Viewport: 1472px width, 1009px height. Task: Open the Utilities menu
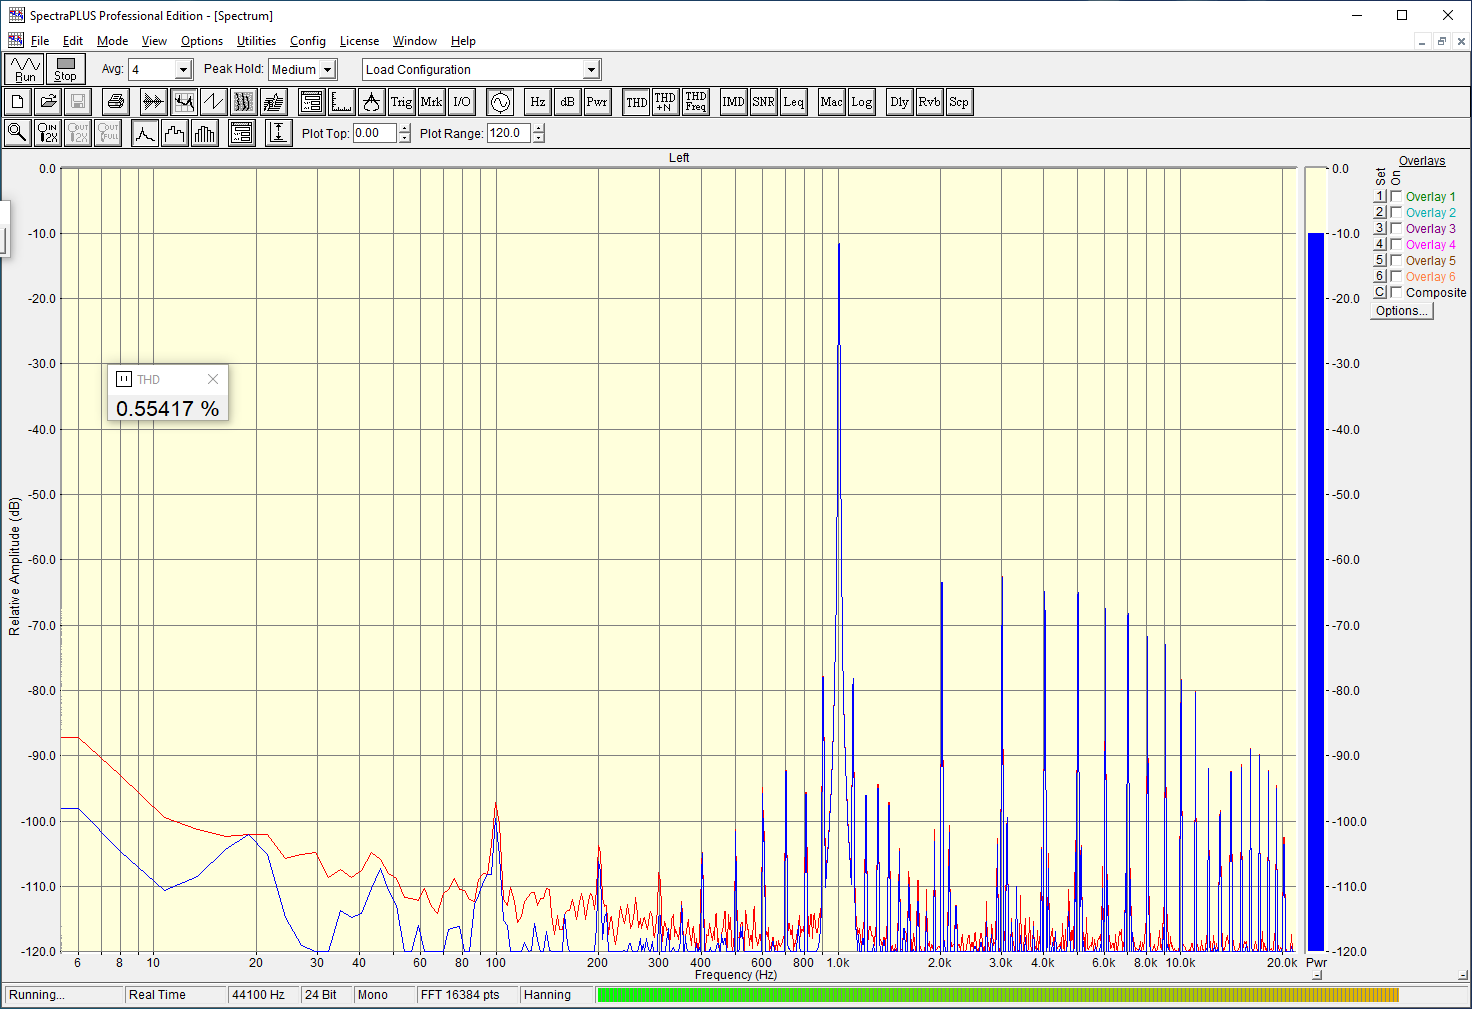pyautogui.click(x=256, y=41)
